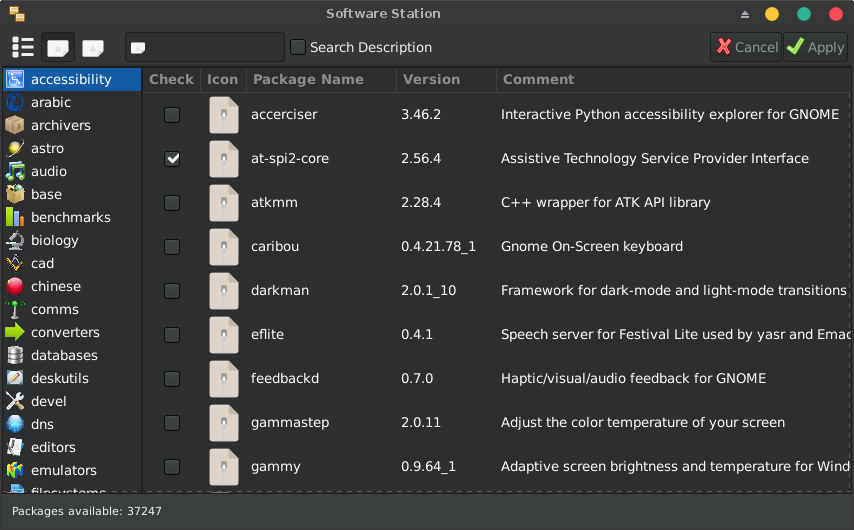
Task: Click the caribou package icon
Action: coord(224,247)
